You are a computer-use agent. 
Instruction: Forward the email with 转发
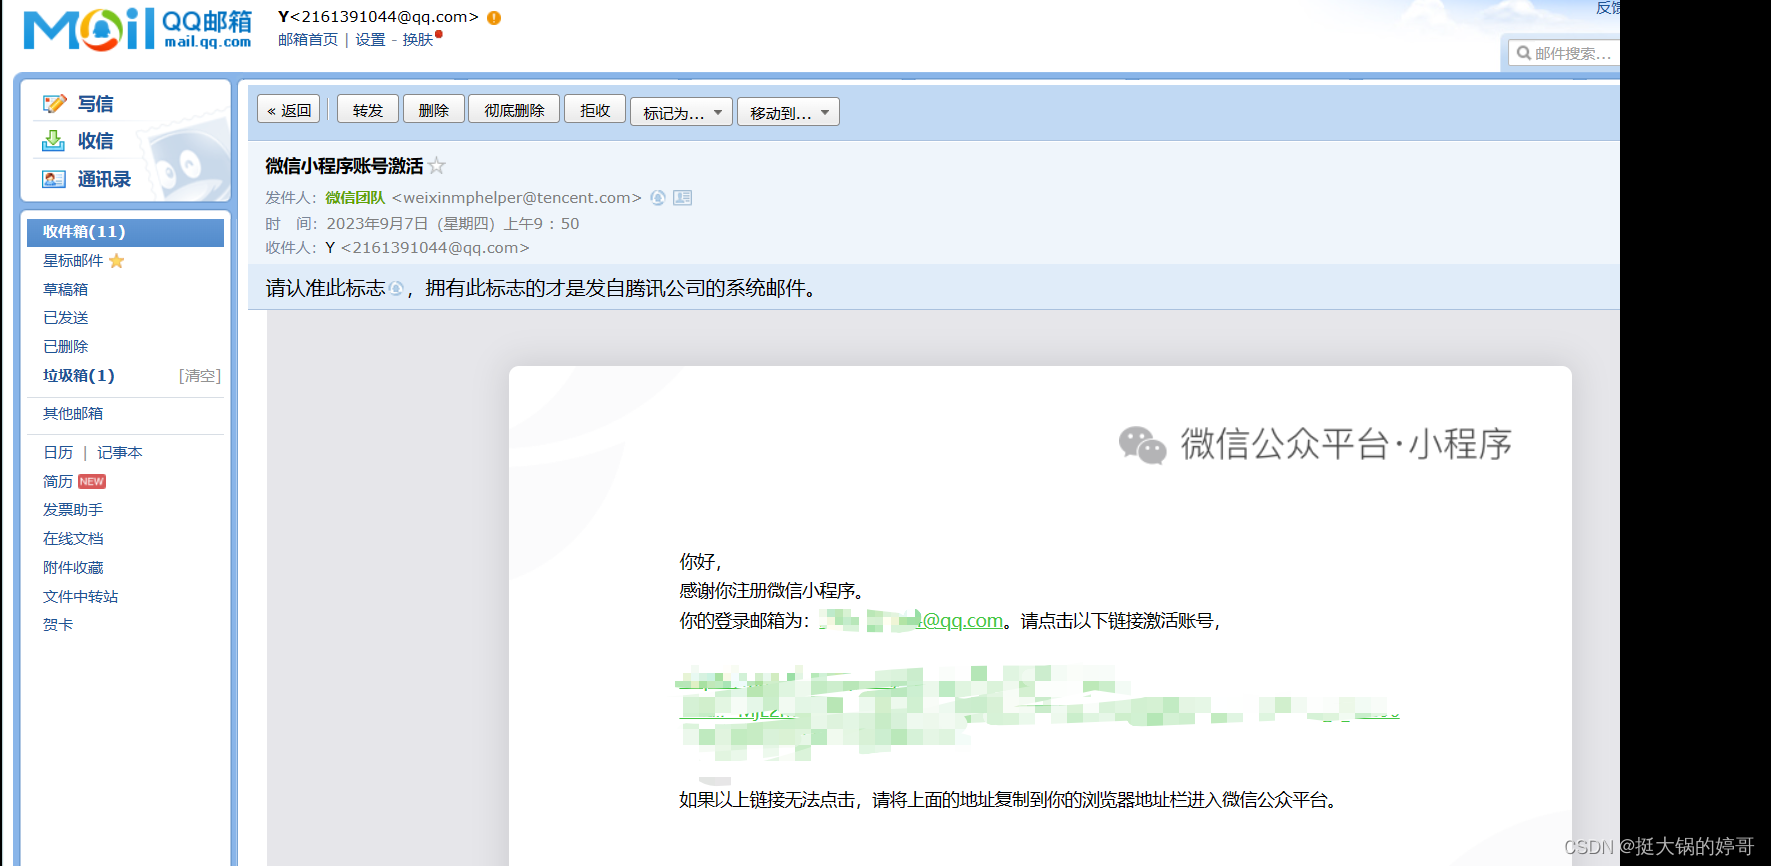click(x=368, y=110)
